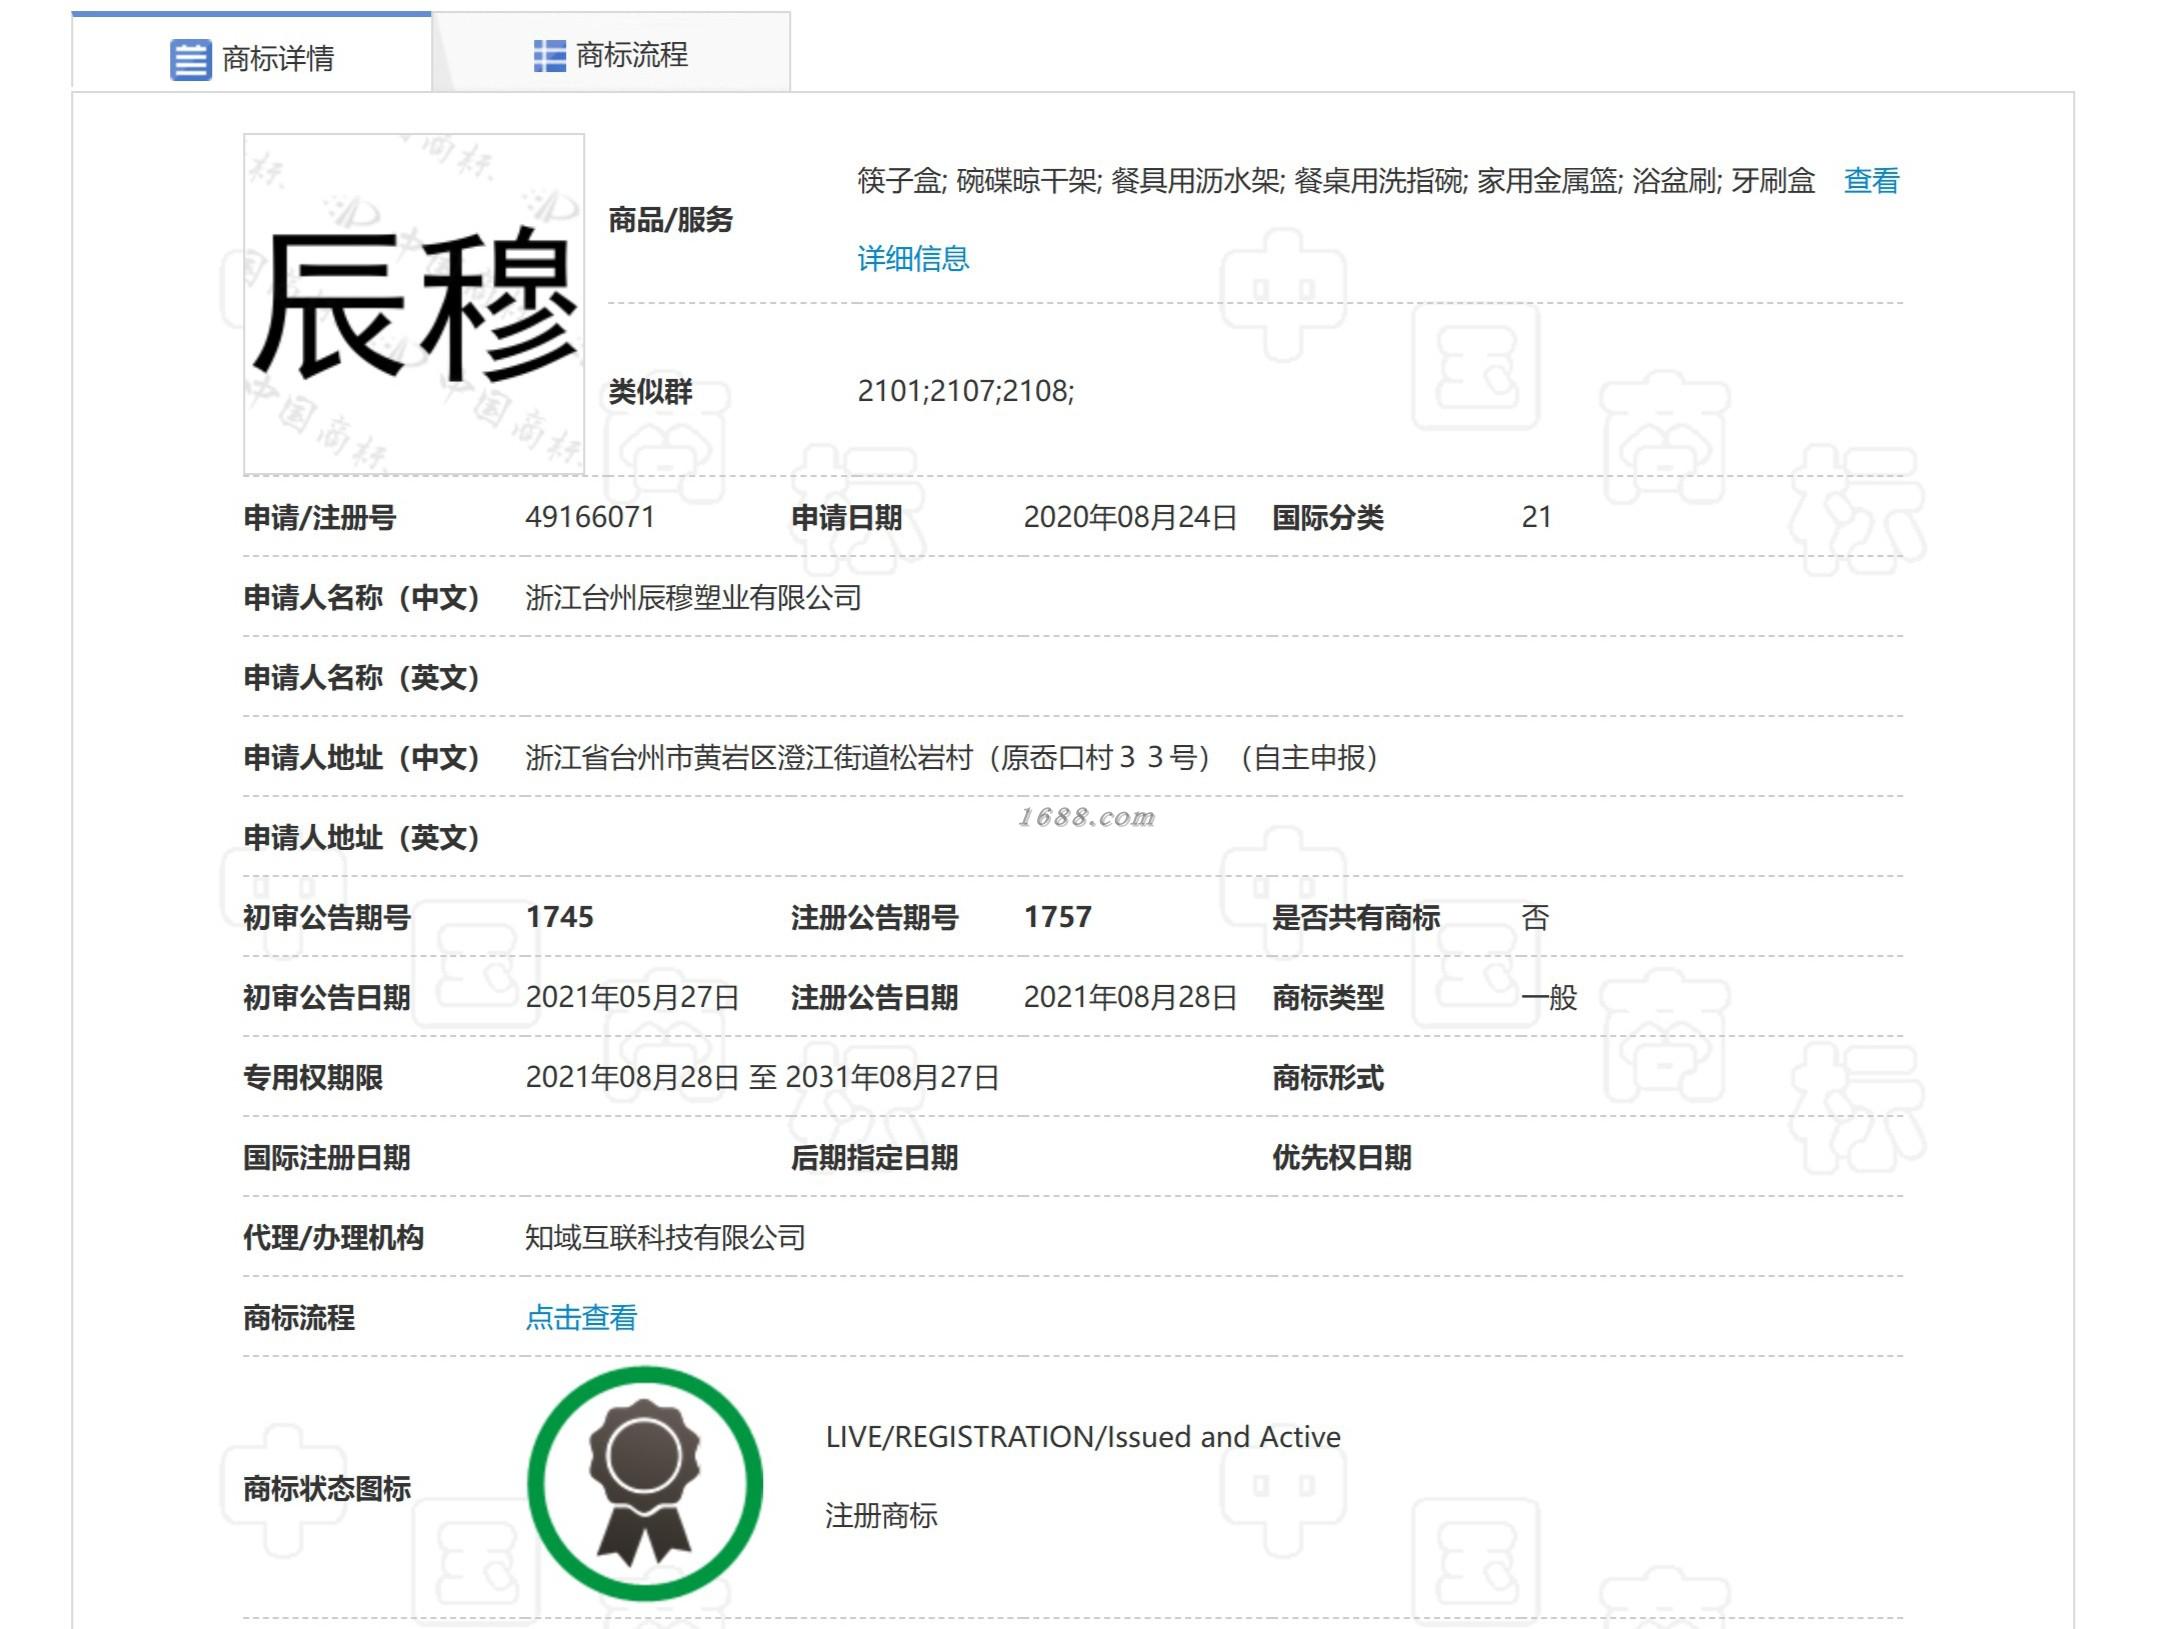Viewport: 2172px width, 1629px height.
Task: Click the goods/services list text
Action: [x=1335, y=181]
